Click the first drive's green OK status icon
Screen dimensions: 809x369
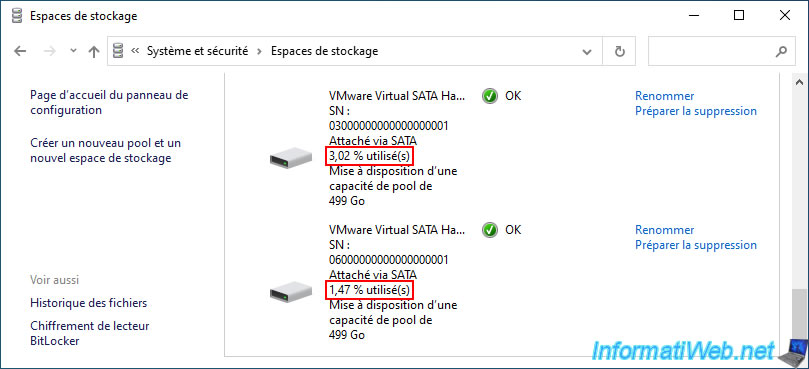pyautogui.click(x=490, y=96)
